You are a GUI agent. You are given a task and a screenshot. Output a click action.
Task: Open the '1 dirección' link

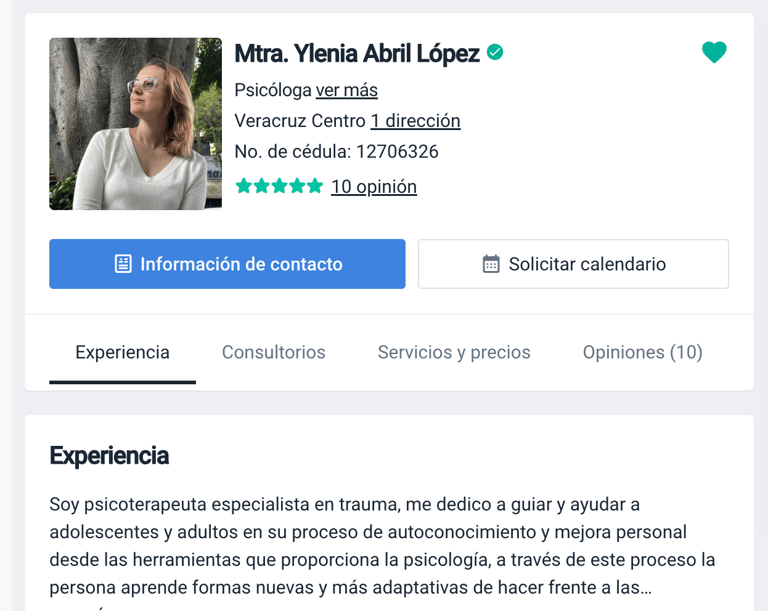click(x=415, y=121)
